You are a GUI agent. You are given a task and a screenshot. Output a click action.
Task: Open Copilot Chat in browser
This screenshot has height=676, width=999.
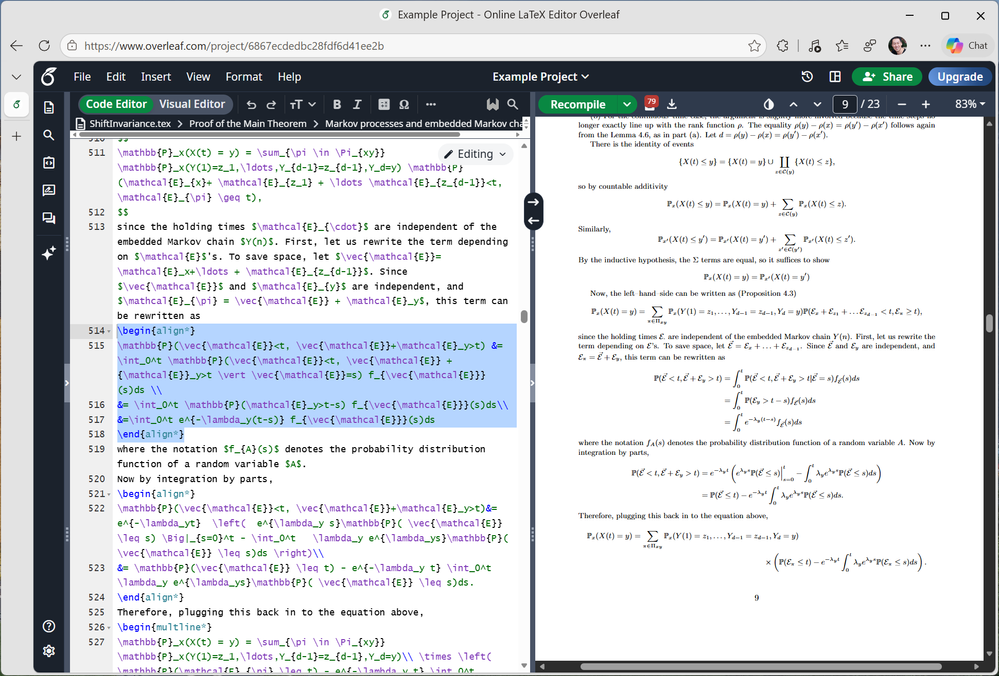pos(967,45)
